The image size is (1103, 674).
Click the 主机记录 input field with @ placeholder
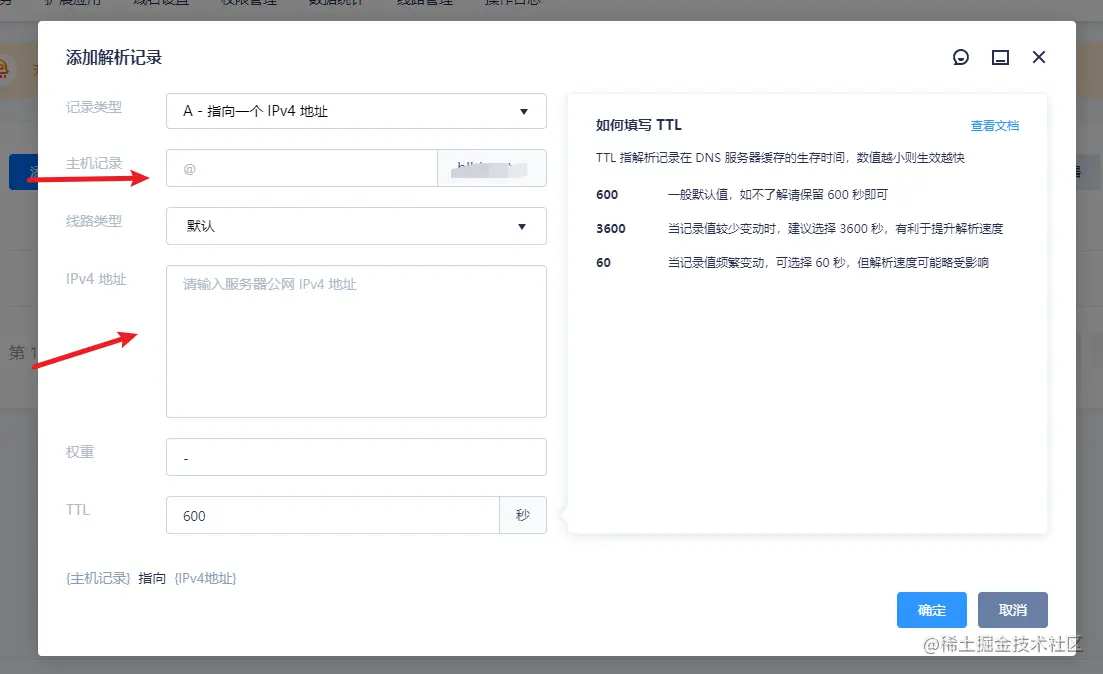pos(302,168)
